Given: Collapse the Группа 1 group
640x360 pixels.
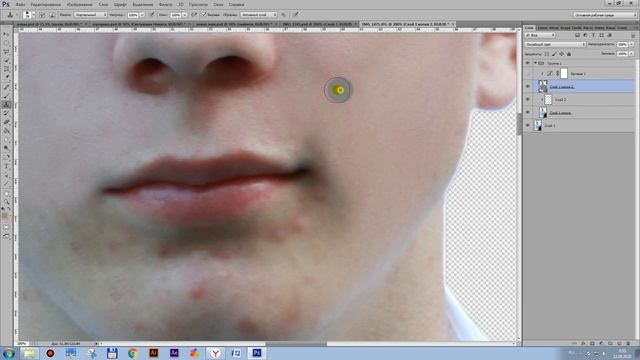Looking at the screenshot, I should click(535, 63).
